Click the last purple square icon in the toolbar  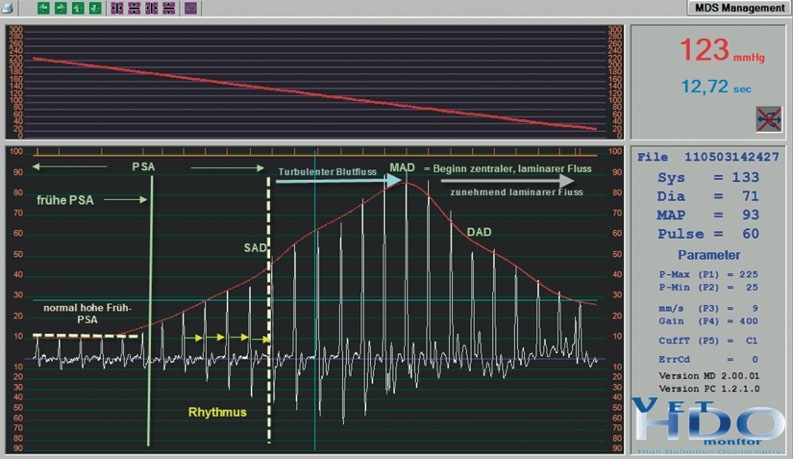click(x=190, y=7)
